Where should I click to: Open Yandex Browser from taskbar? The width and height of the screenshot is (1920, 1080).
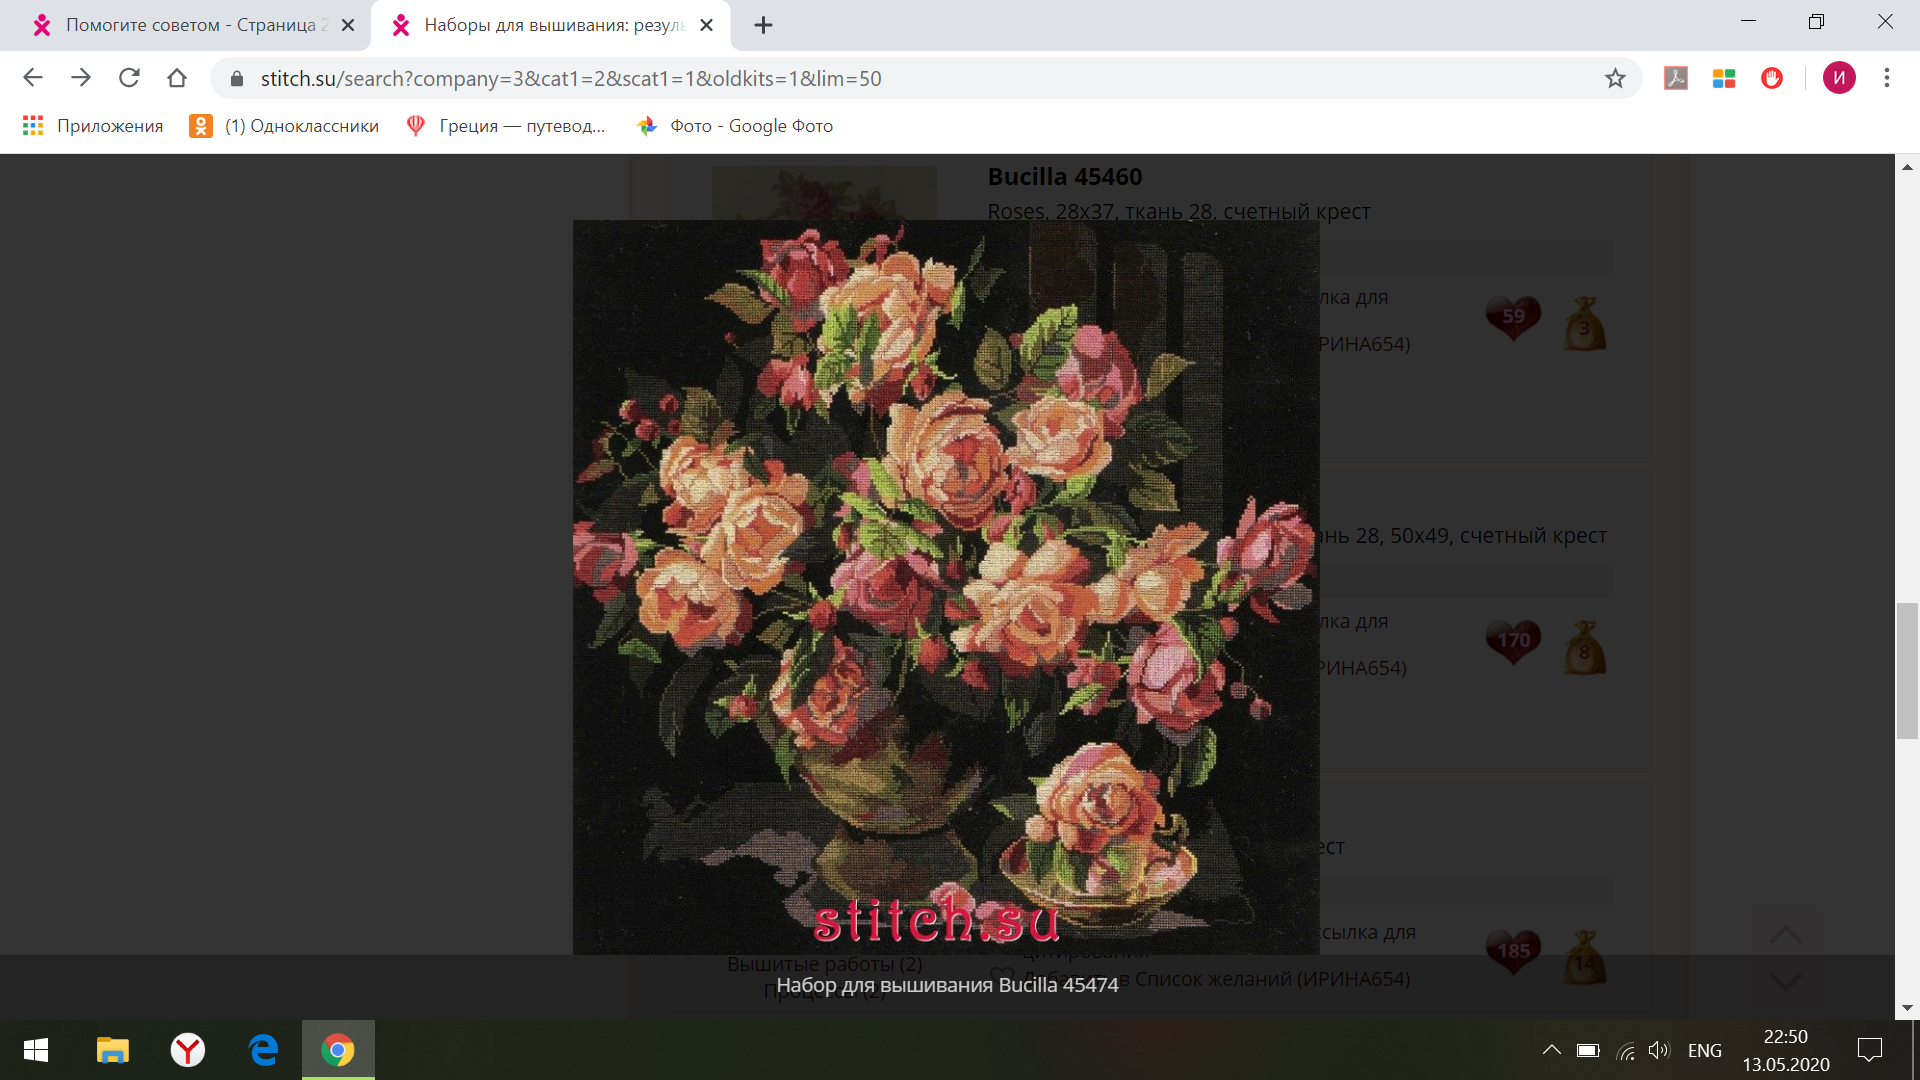187,1050
